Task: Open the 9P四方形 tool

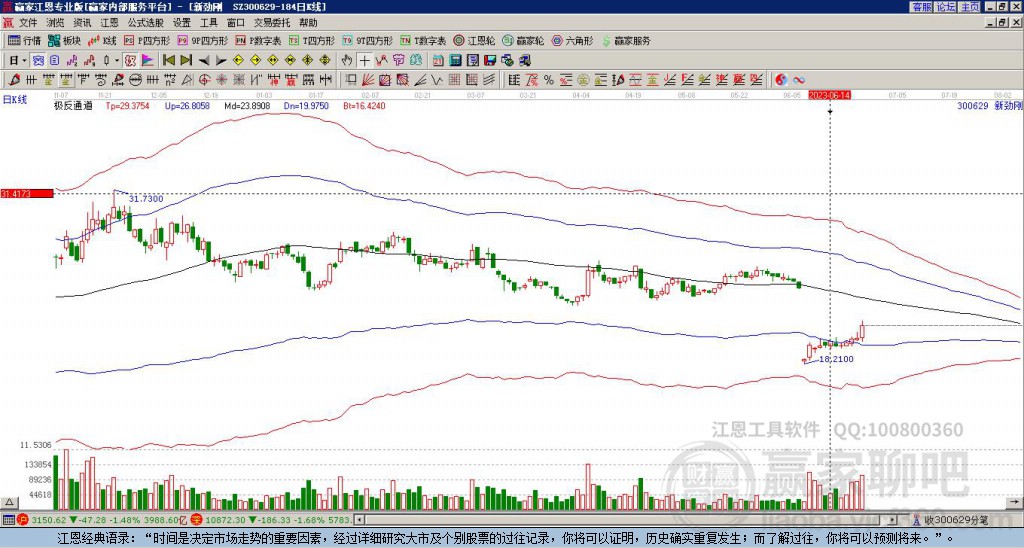Action: click(203, 40)
